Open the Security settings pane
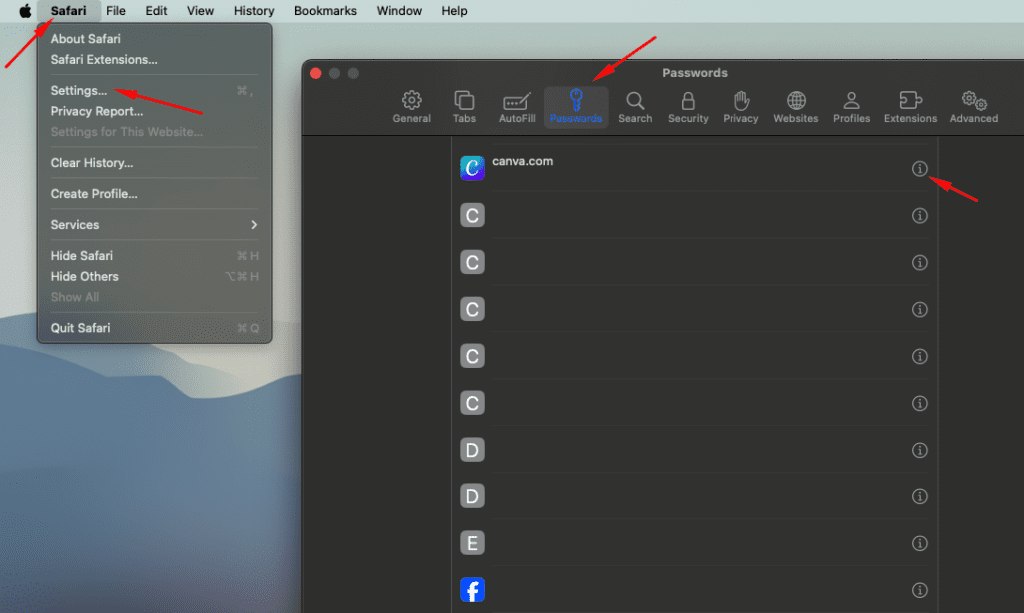Viewport: 1024px width, 613px height. (688, 107)
